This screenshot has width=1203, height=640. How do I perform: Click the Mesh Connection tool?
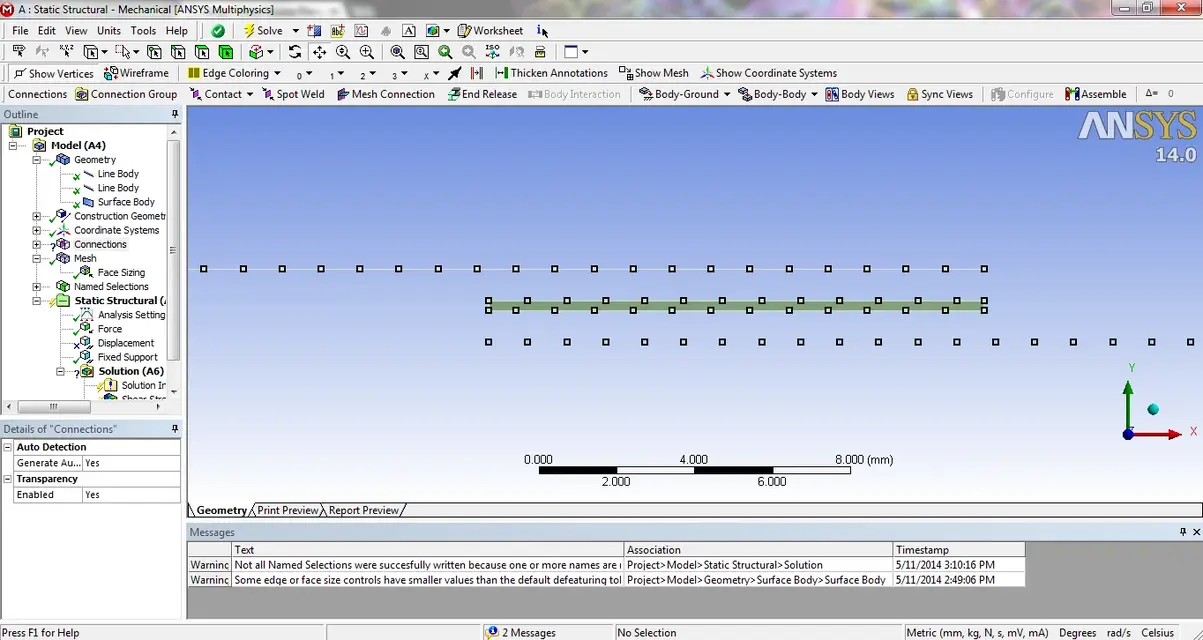click(x=385, y=94)
